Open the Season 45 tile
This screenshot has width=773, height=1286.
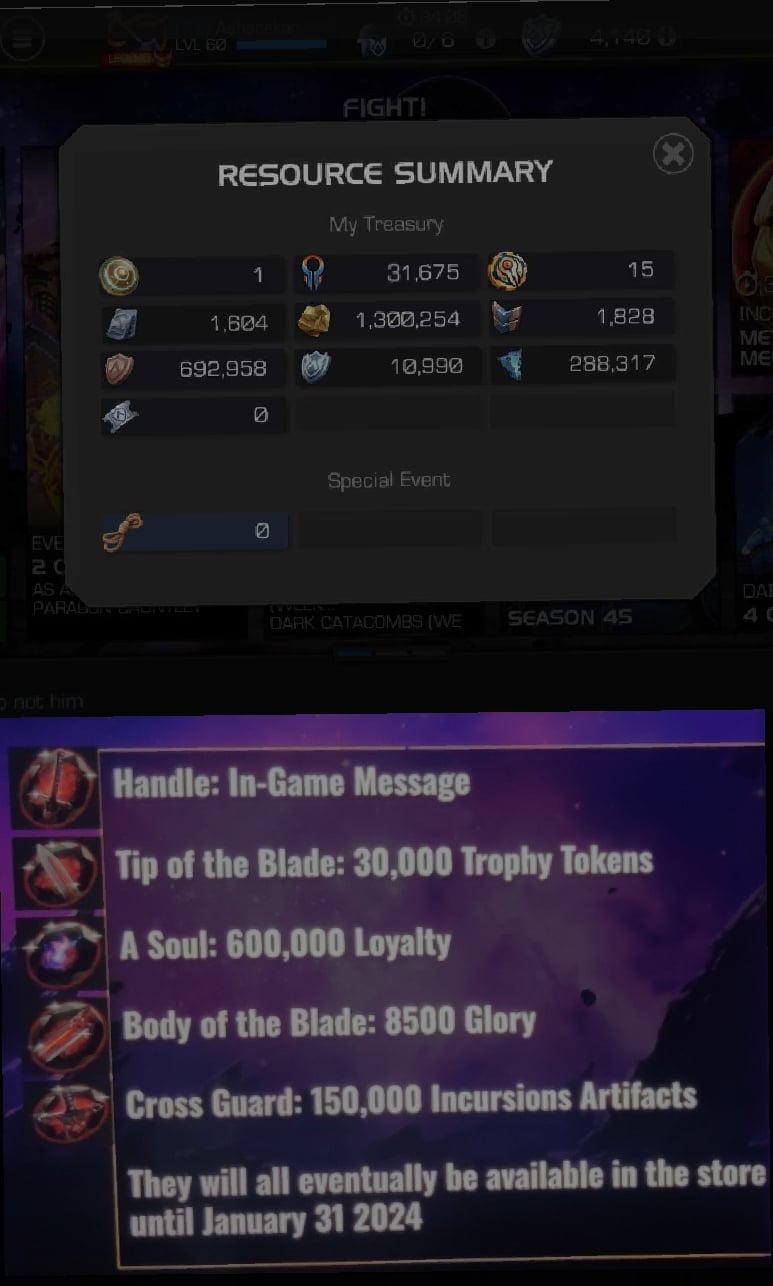tap(570, 617)
